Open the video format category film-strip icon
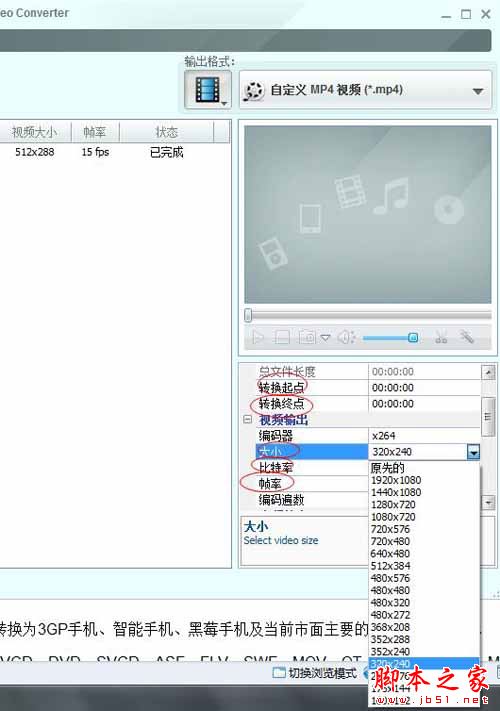The height and width of the screenshot is (711, 500). click(x=208, y=89)
